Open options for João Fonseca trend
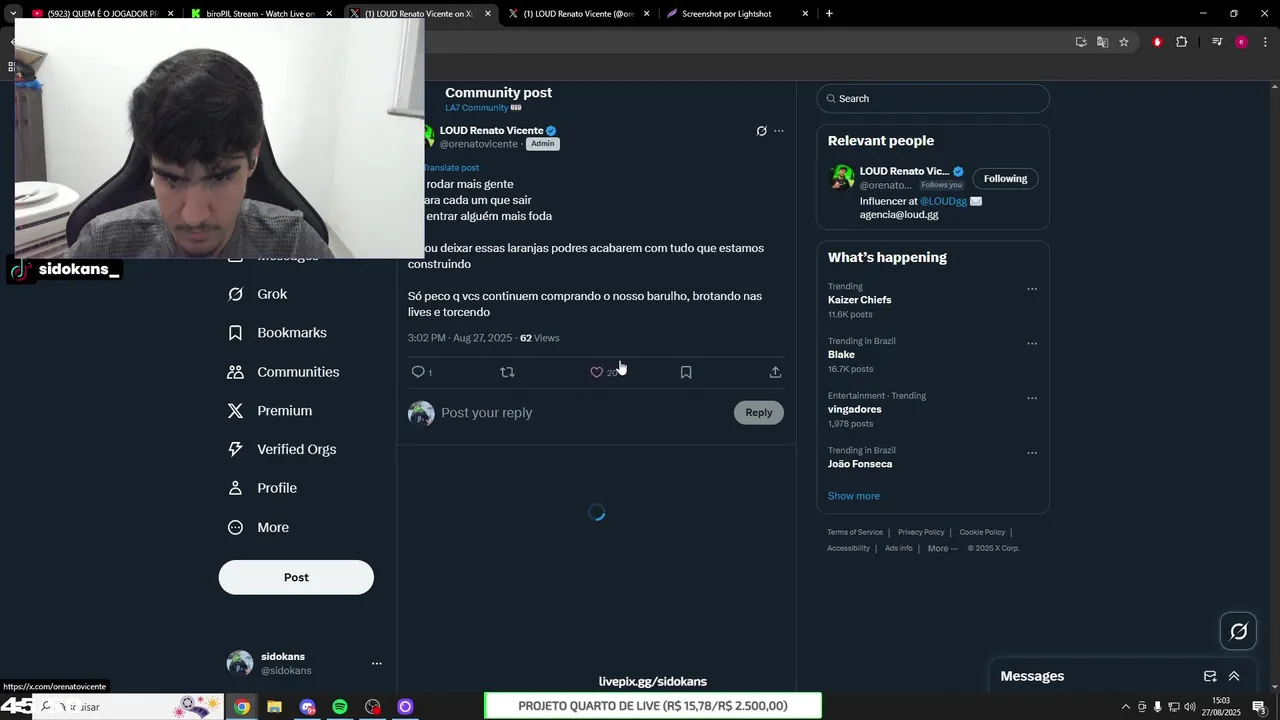1280x720 pixels. coord(1032,452)
